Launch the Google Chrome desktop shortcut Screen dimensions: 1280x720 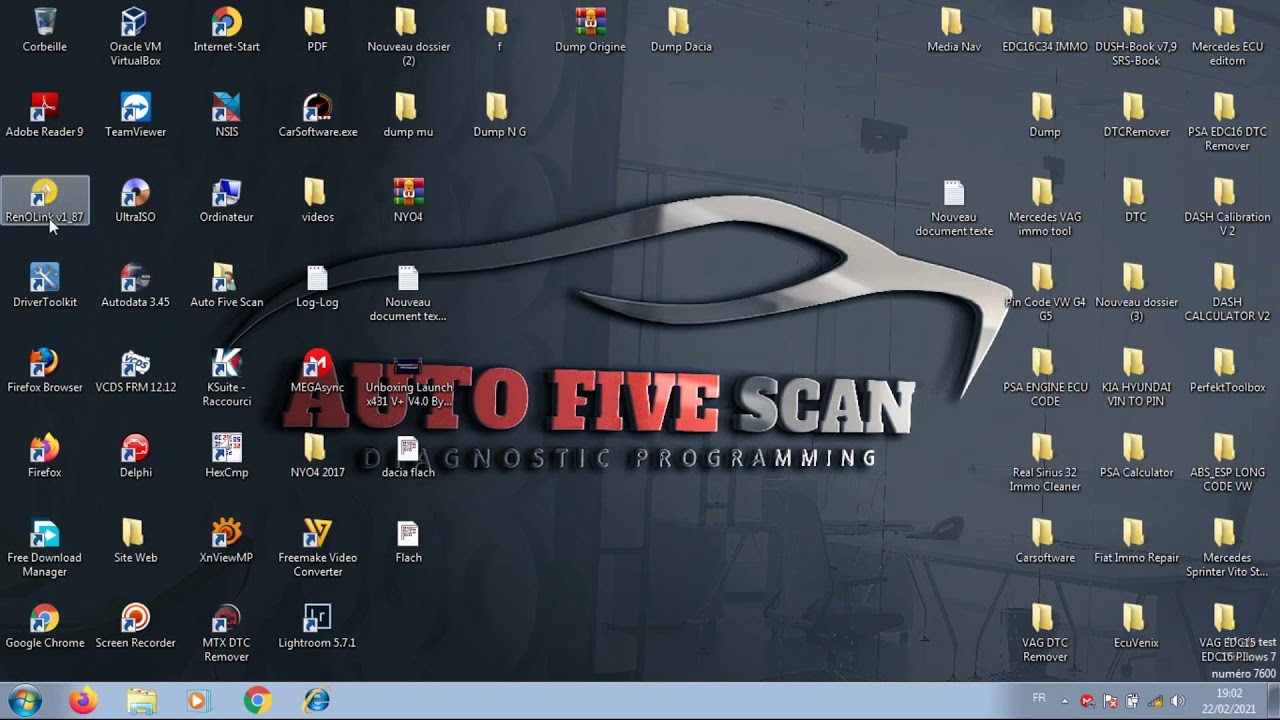coord(45,625)
